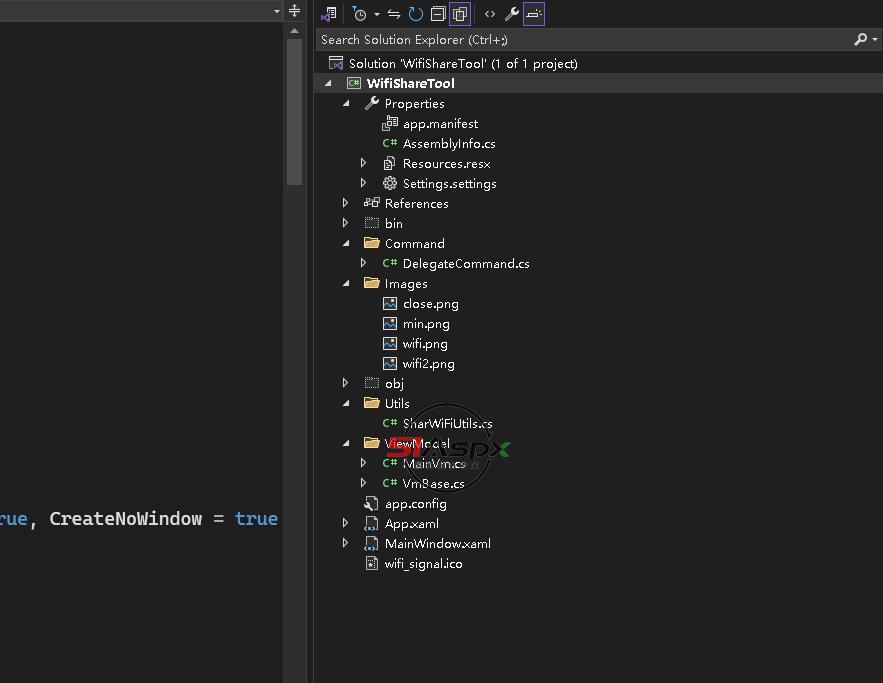
Task: Expand DelegateCommand.cs node
Action: pos(363,263)
